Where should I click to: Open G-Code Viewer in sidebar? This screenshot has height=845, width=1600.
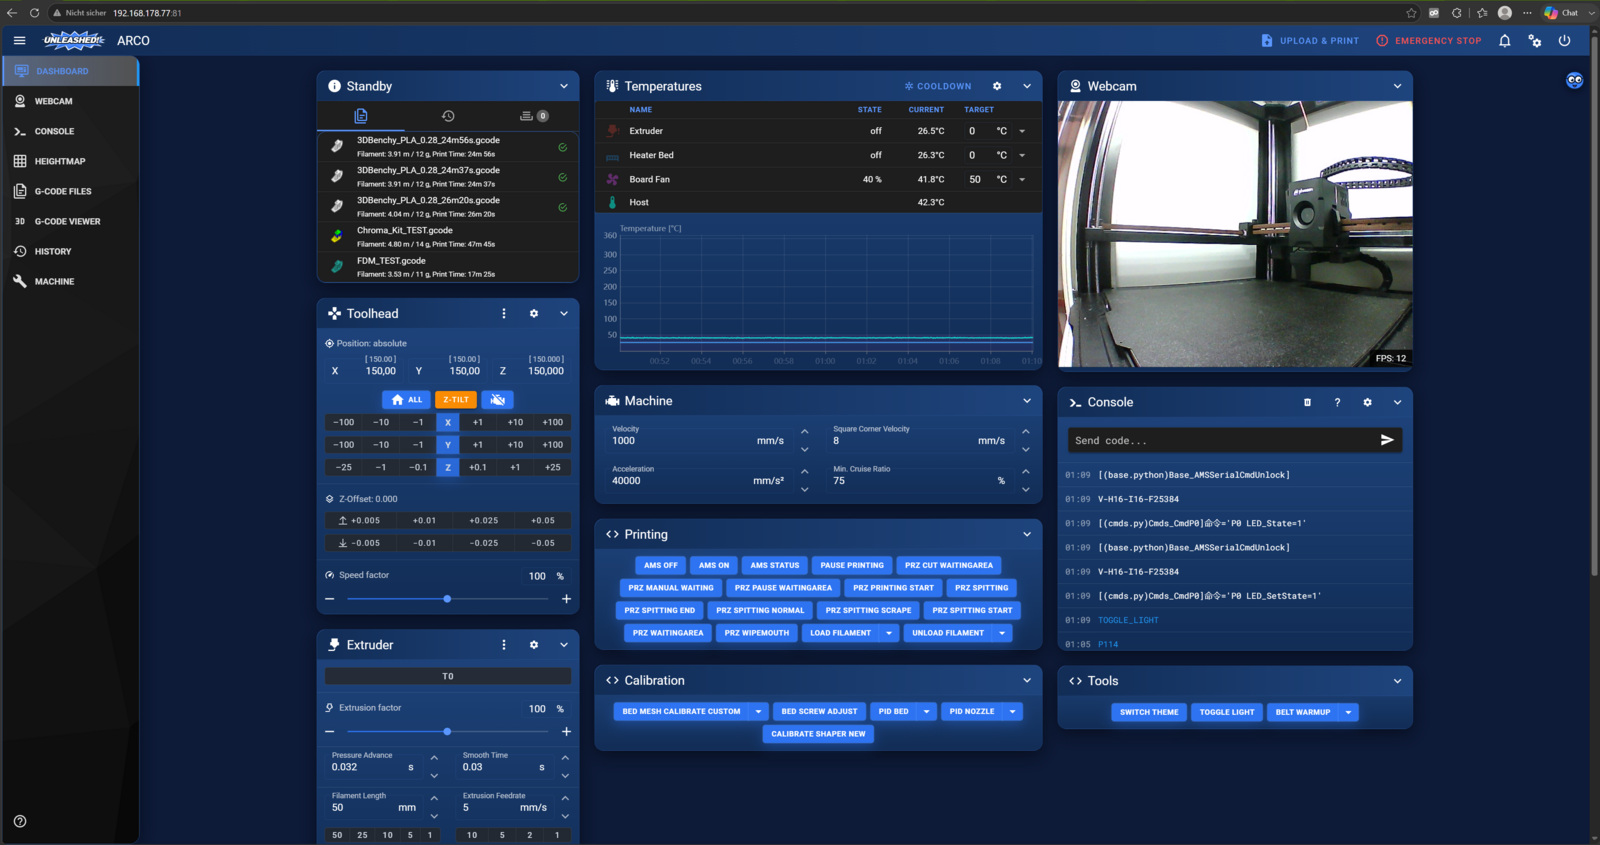point(70,221)
